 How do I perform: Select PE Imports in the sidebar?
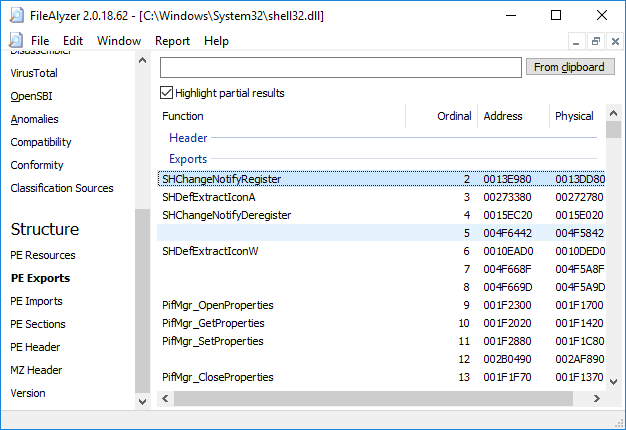click(36, 301)
